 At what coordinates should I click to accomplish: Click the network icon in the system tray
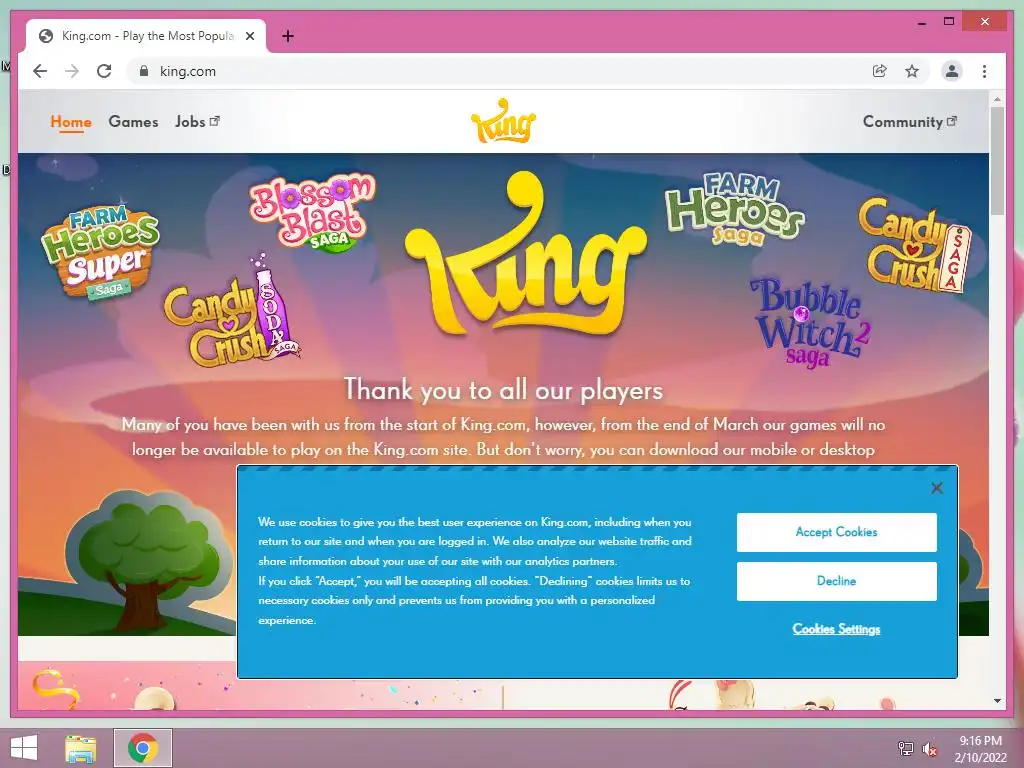tap(906, 748)
